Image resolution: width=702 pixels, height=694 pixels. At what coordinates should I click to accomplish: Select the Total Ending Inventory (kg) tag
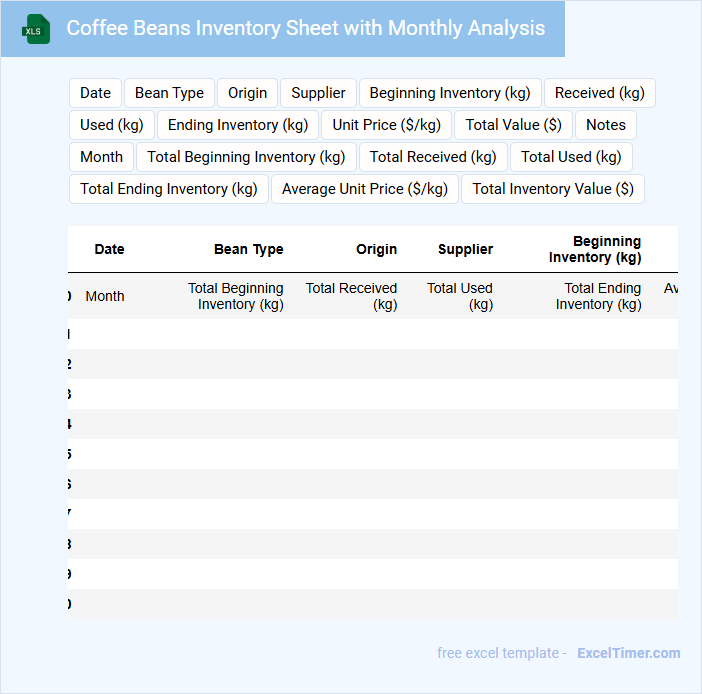click(x=169, y=189)
